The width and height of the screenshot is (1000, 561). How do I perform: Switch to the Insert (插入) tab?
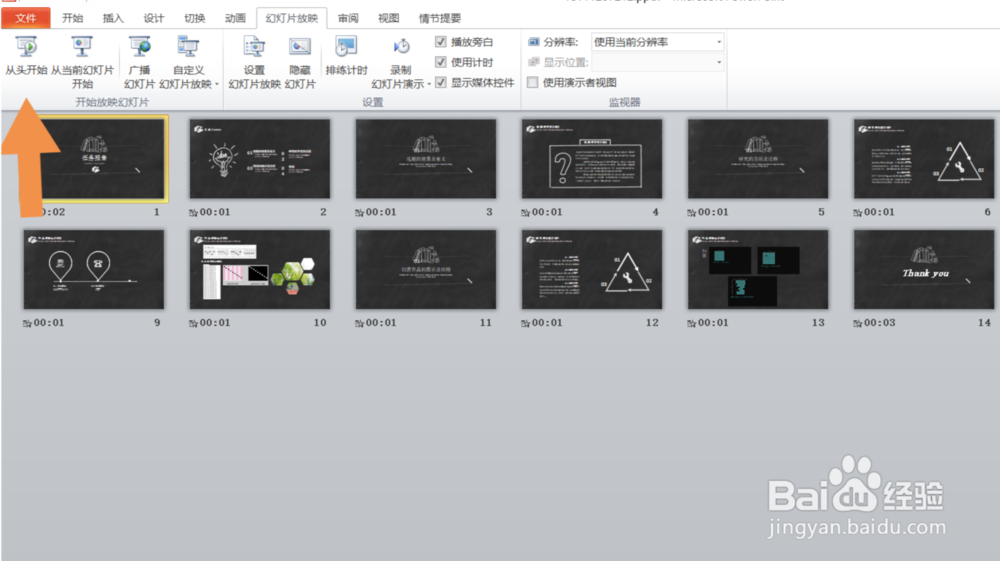(x=113, y=18)
